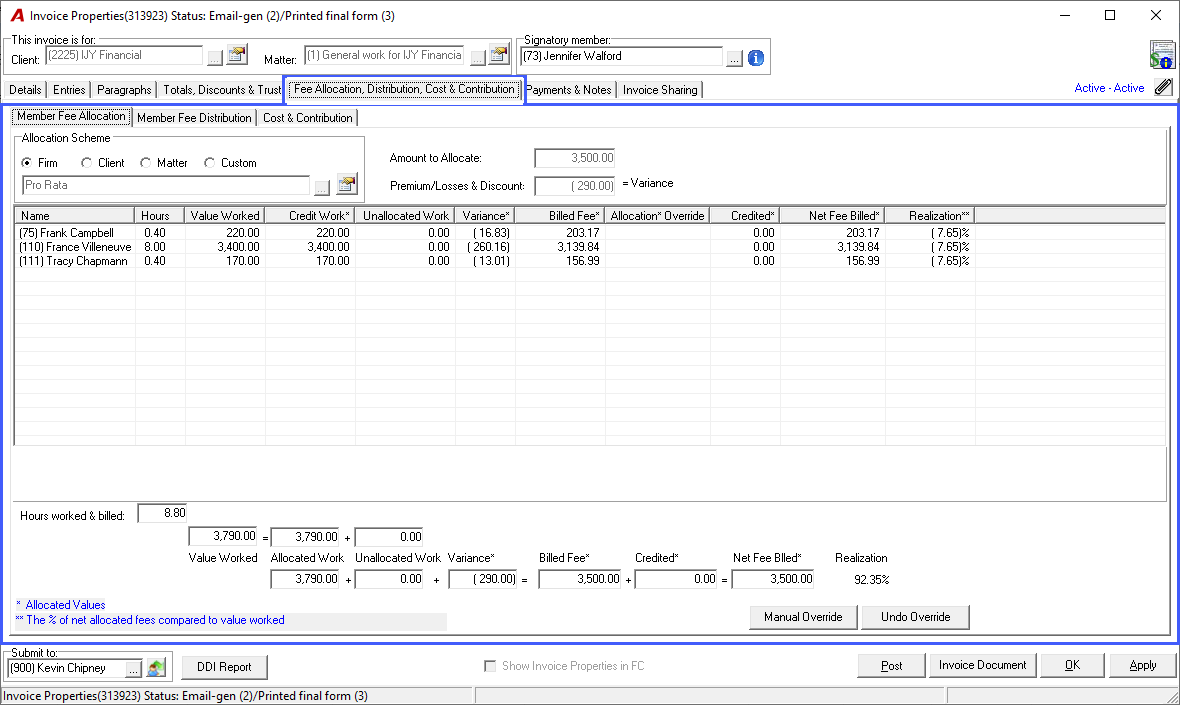Select the Custom allocation scheme radio
This screenshot has height=705, width=1180.
coord(209,163)
